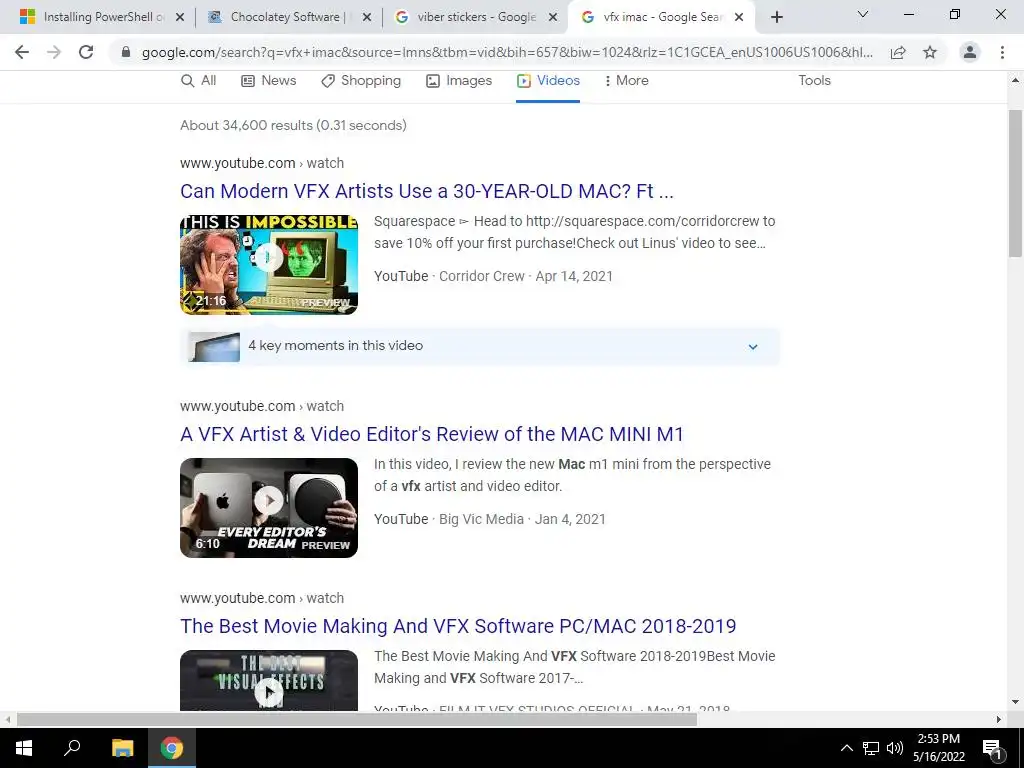This screenshot has height=768, width=1024.
Task: Open File Explorer from taskbar
Action: click(122, 748)
